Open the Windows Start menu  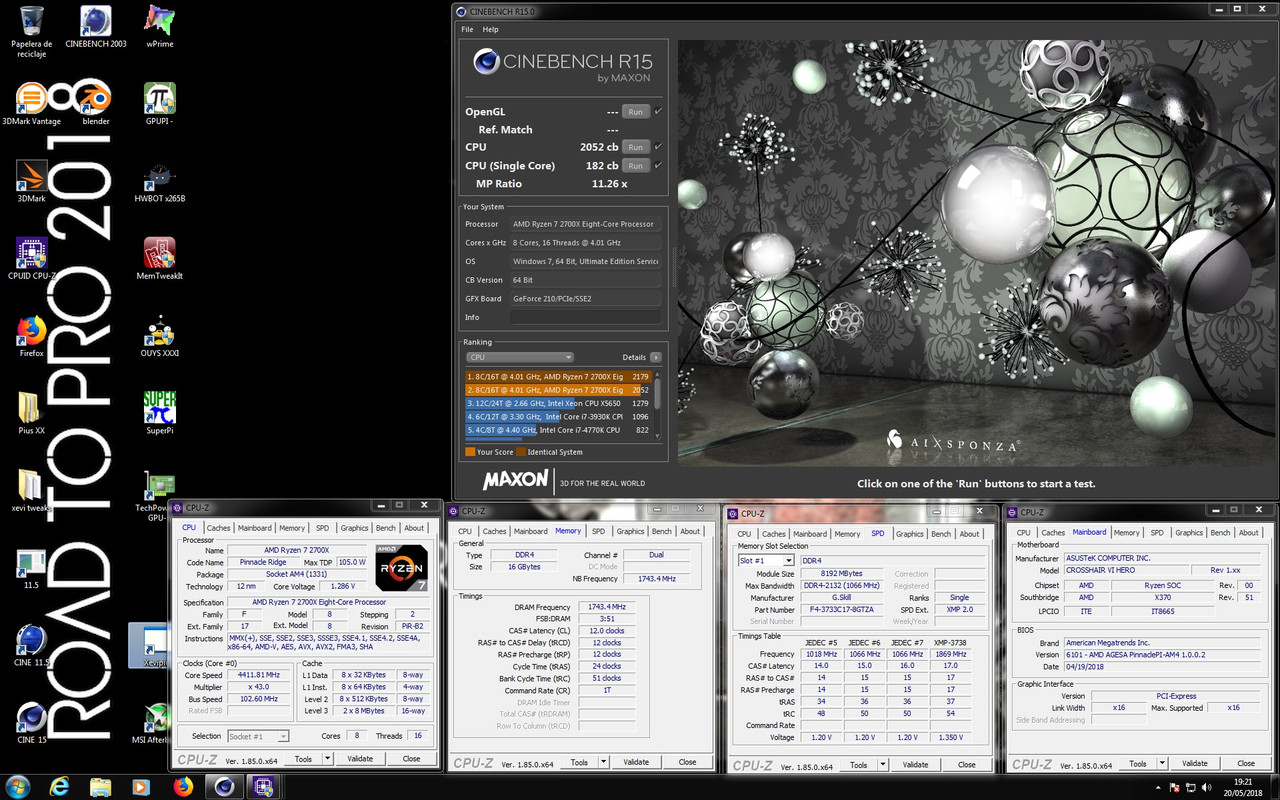tap(18, 786)
